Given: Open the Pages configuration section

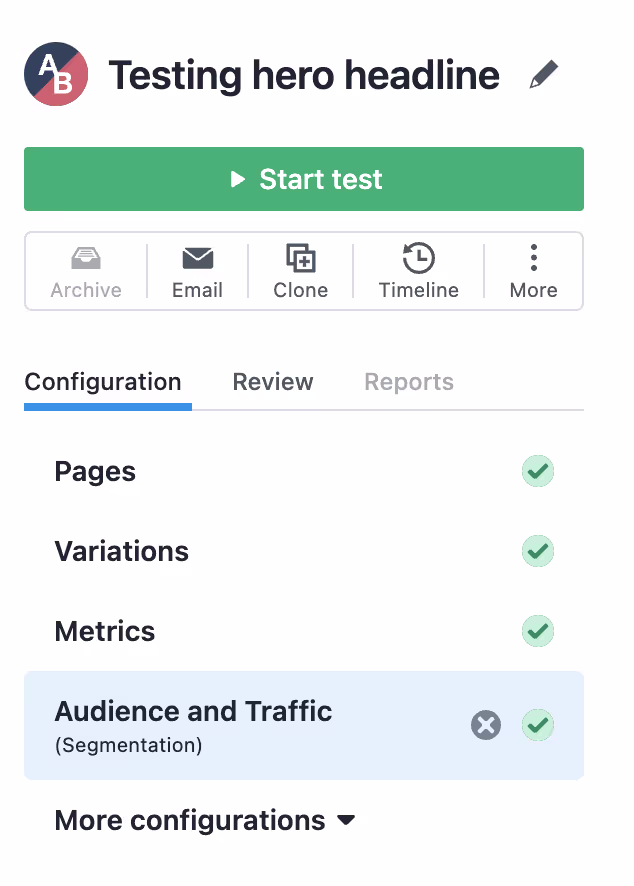Looking at the screenshot, I should pyautogui.click(x=304, y=471).
